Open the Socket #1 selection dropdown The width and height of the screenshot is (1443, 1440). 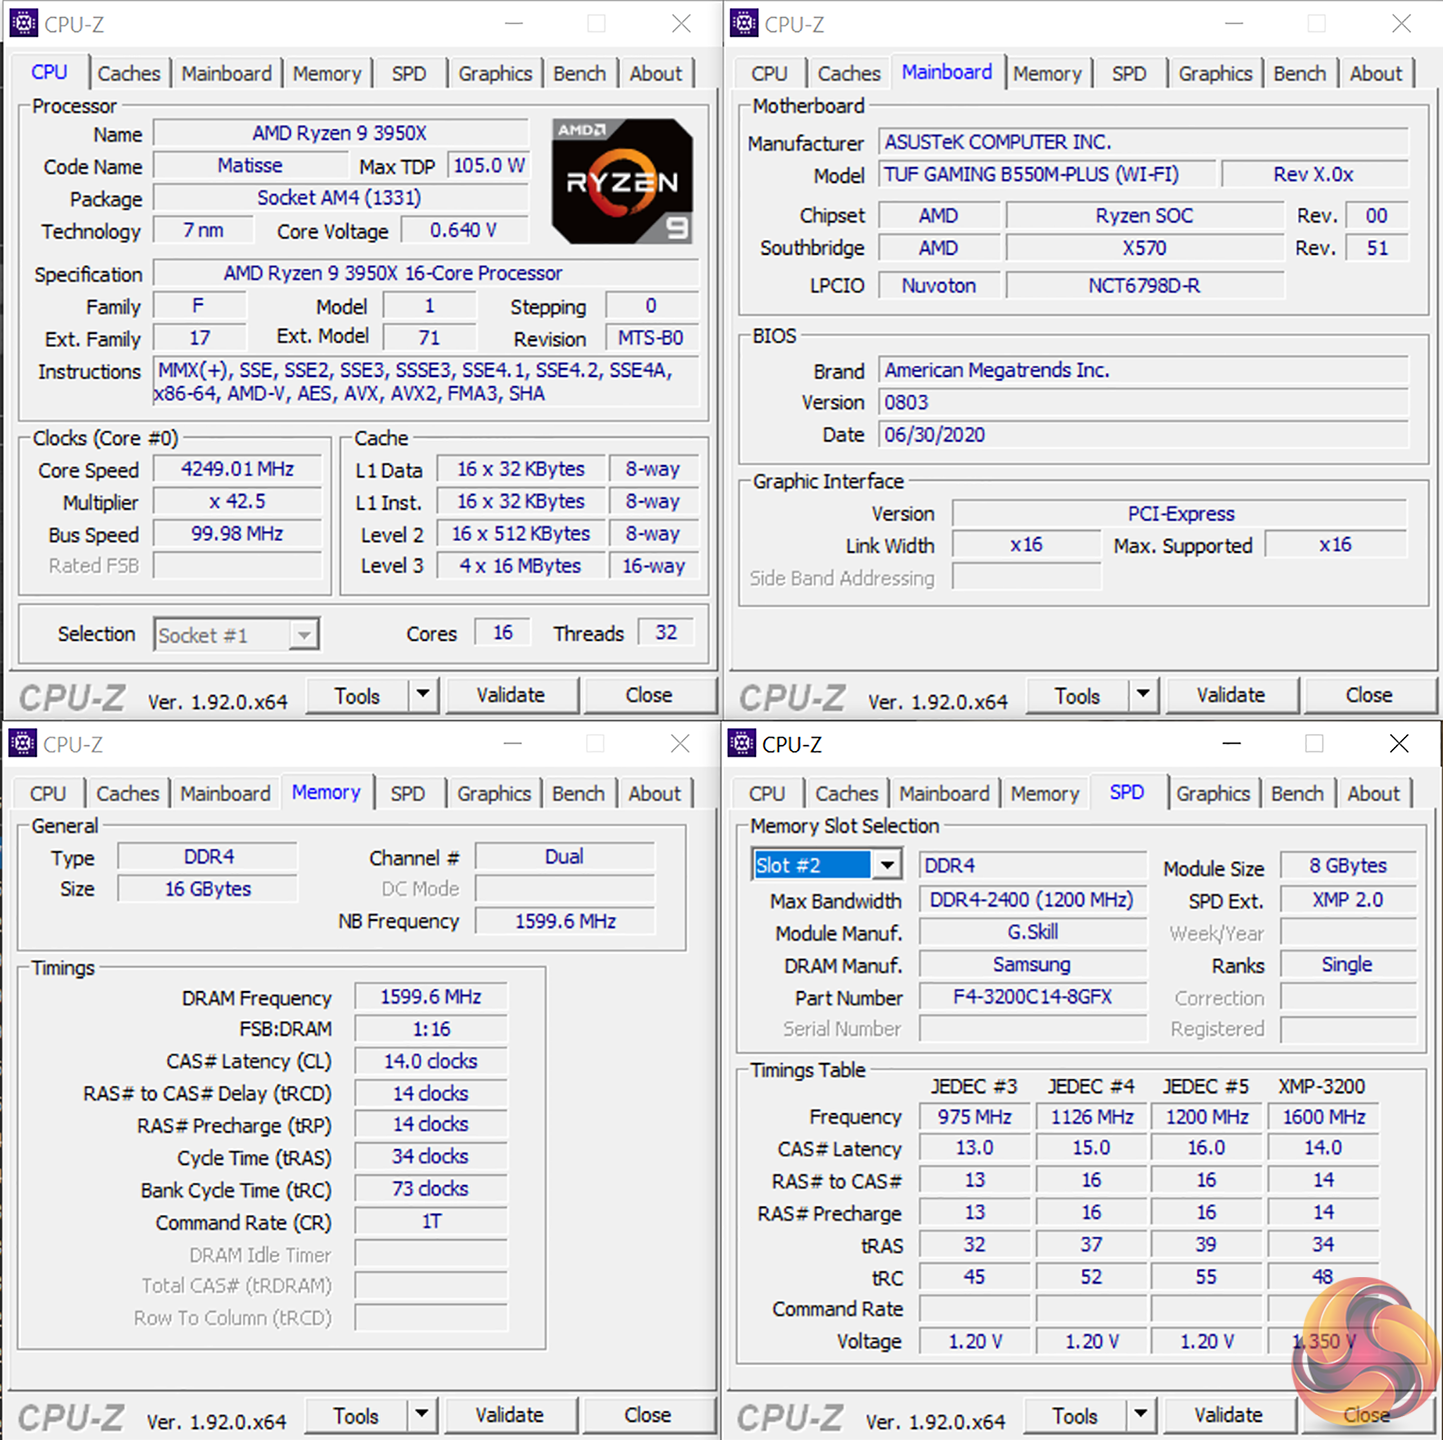point(303,635)
